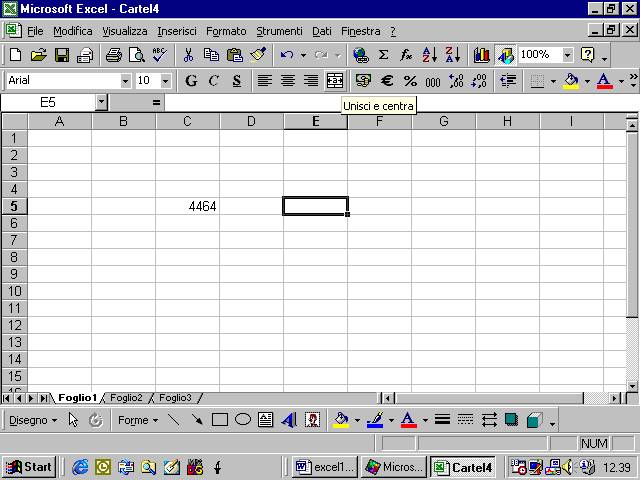Run the ABC spell check
This screenshot has width=640, height=480.
coord(160,55)
